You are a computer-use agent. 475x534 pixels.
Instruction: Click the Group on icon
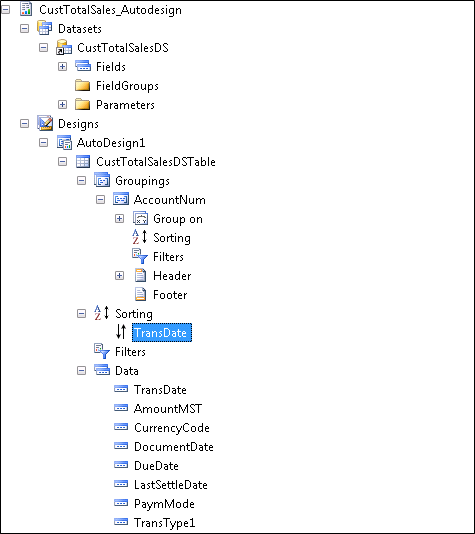click(140, 218)
